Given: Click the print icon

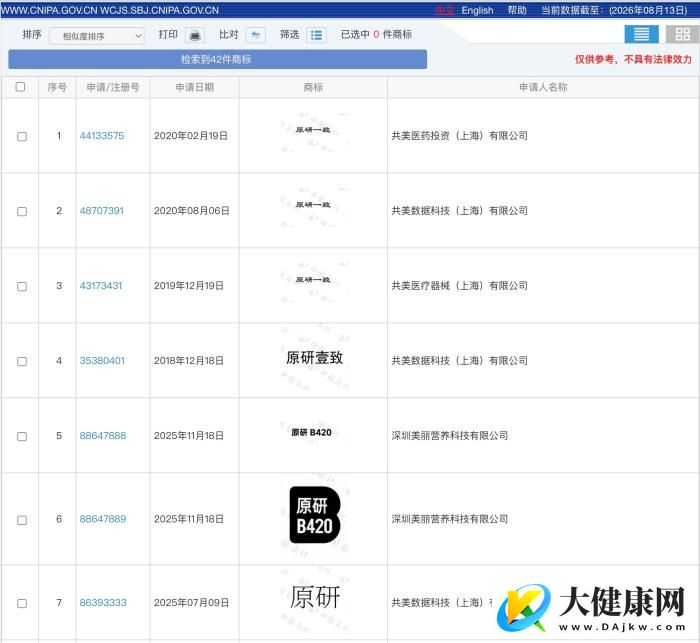Looking at the screenshot, I should tap(195, 35).
